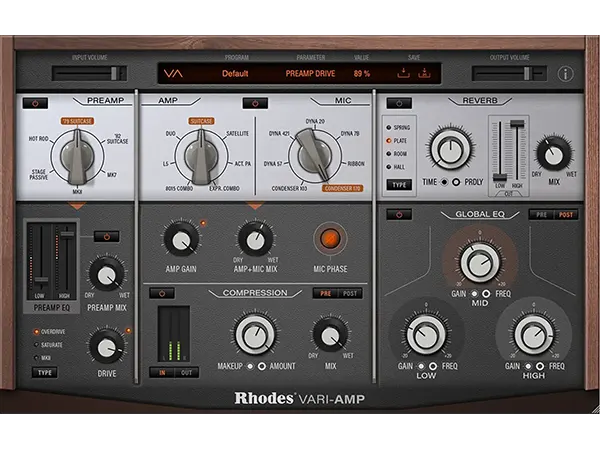Click the Mic Phase illuminated button

[x=330, y=239]
